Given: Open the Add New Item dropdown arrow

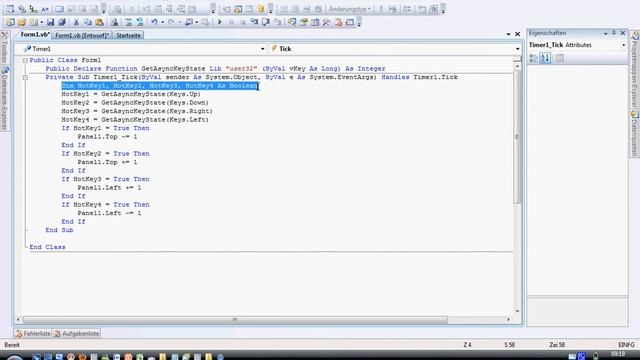Looking at the screenshot, I should pos(42,22).
